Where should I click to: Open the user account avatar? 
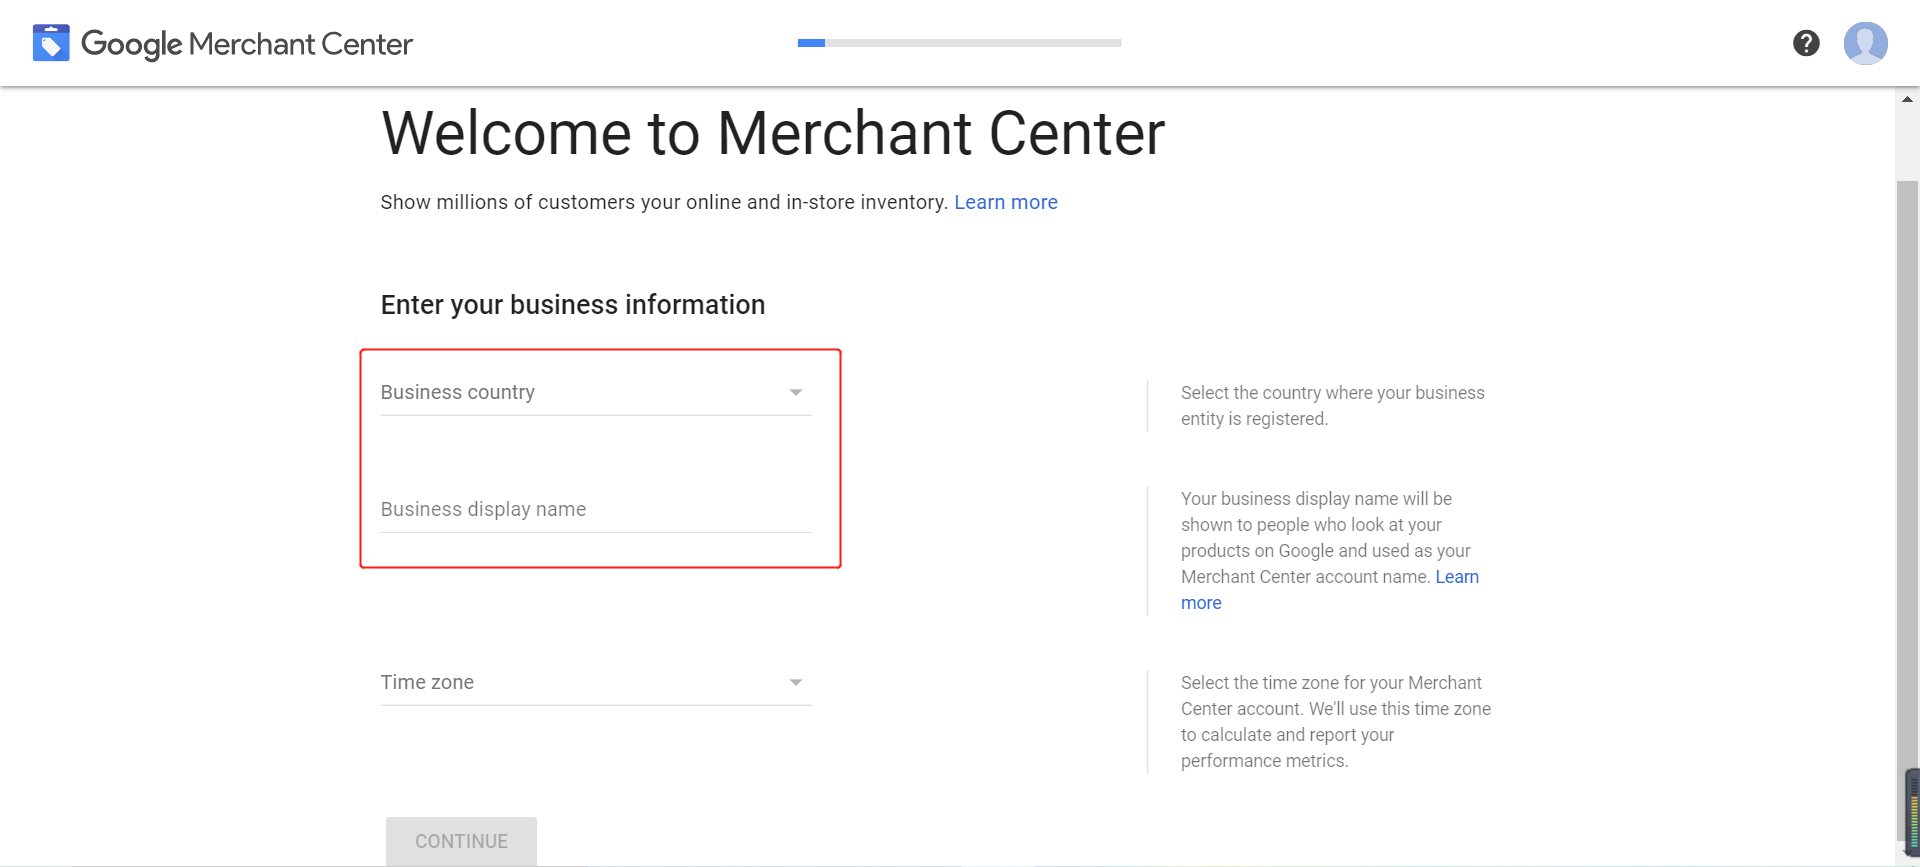tap(1866, 43)
